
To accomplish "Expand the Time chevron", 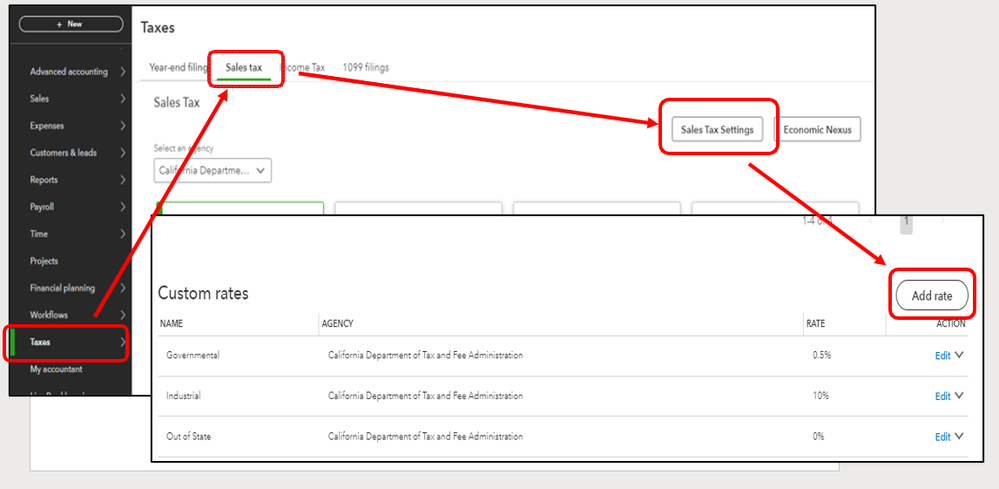I will coord(122,234).
